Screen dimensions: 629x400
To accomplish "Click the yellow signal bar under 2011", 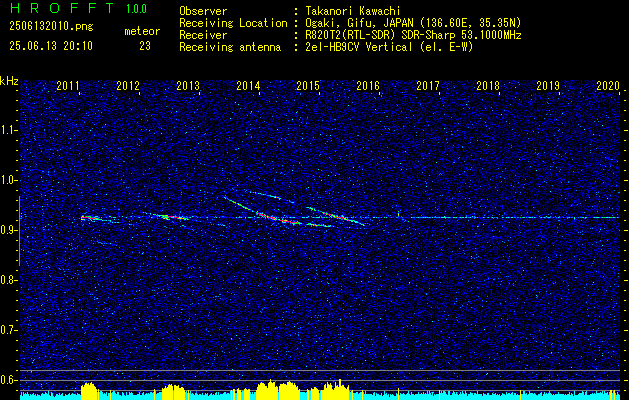I will tap(89, 391).
